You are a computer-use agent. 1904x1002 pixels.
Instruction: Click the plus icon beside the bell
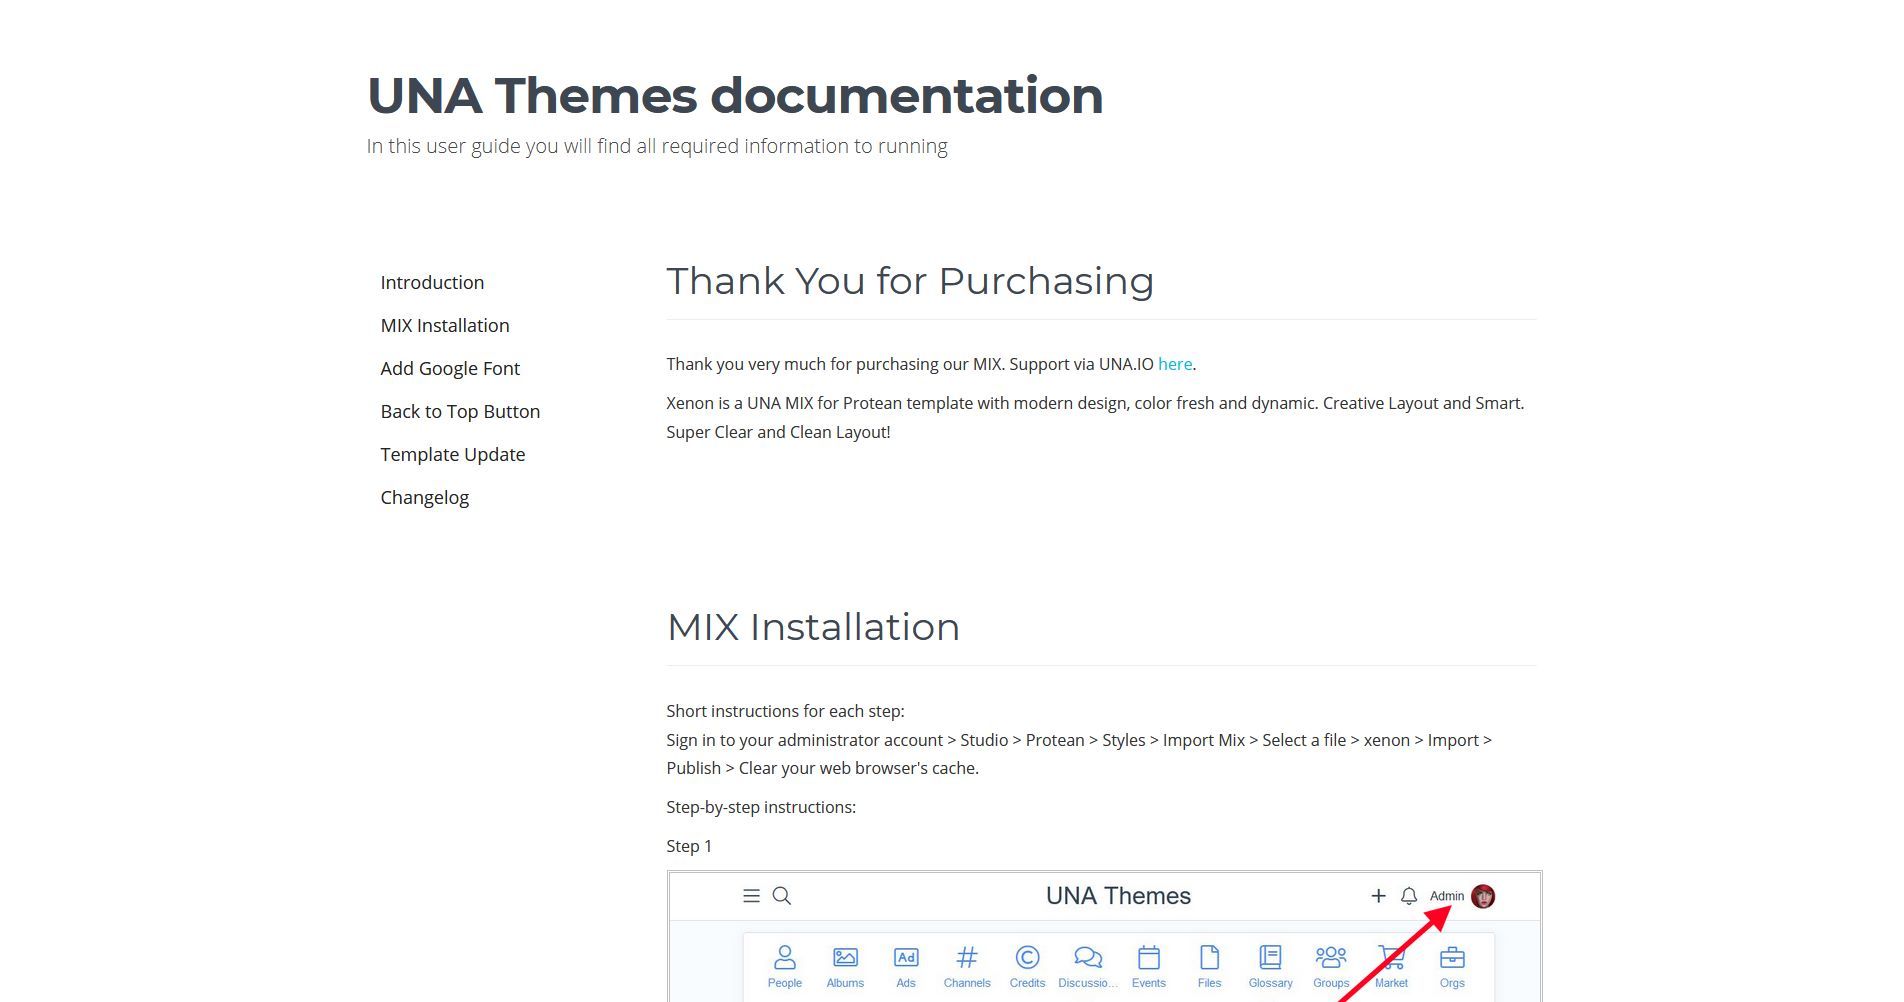click(x=1378, y=896)
